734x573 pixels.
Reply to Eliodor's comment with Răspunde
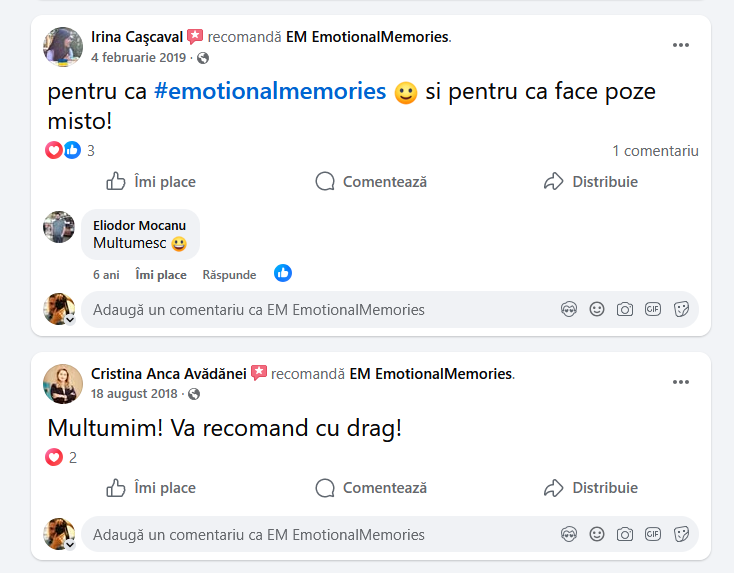pos(229,274)
